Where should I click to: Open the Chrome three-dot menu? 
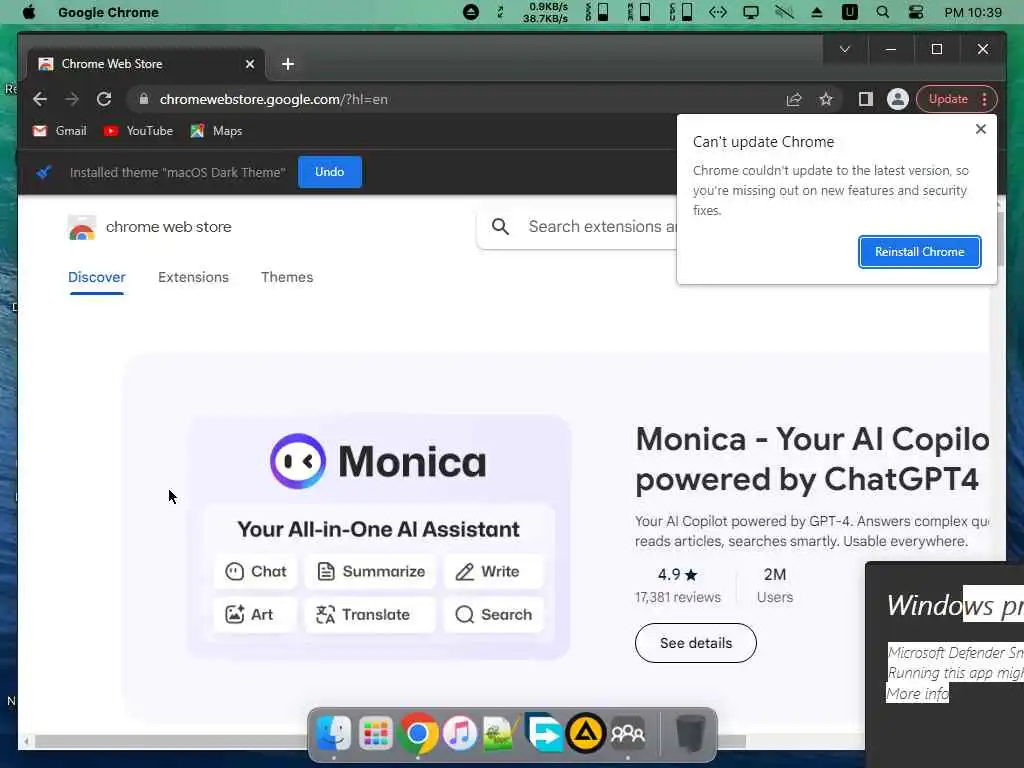(985, 99)
